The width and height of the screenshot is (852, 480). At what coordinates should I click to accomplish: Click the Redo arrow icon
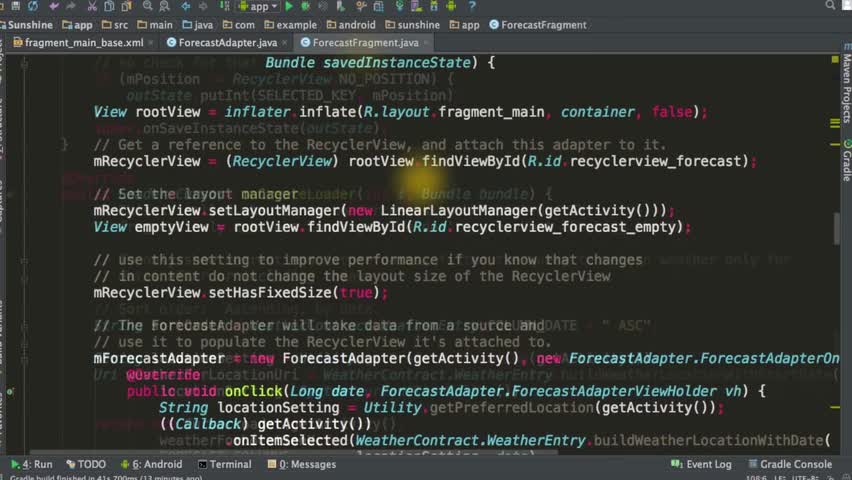(x=71, y=6)
